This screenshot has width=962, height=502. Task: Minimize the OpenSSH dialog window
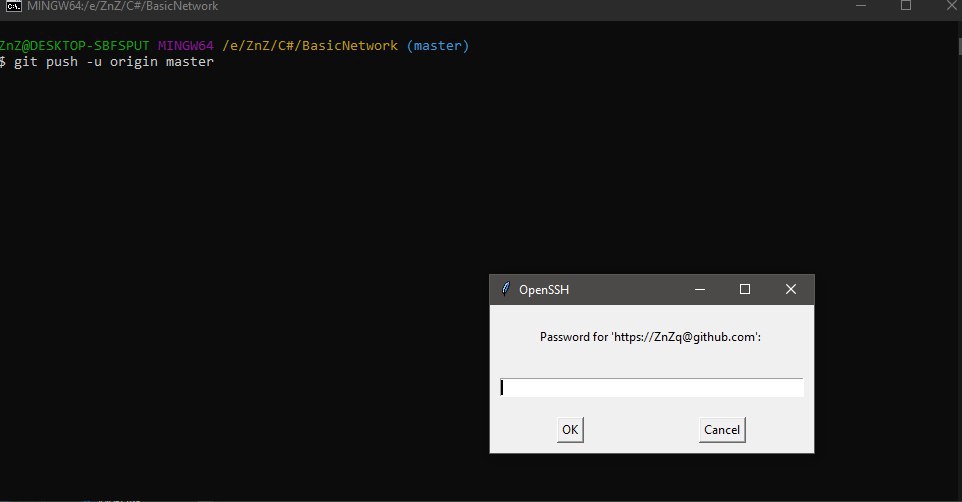[x=699, y=289]
